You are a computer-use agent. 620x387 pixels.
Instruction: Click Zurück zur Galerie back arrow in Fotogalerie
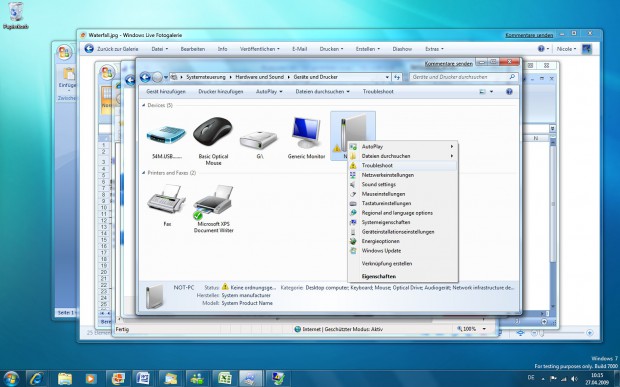89,49
